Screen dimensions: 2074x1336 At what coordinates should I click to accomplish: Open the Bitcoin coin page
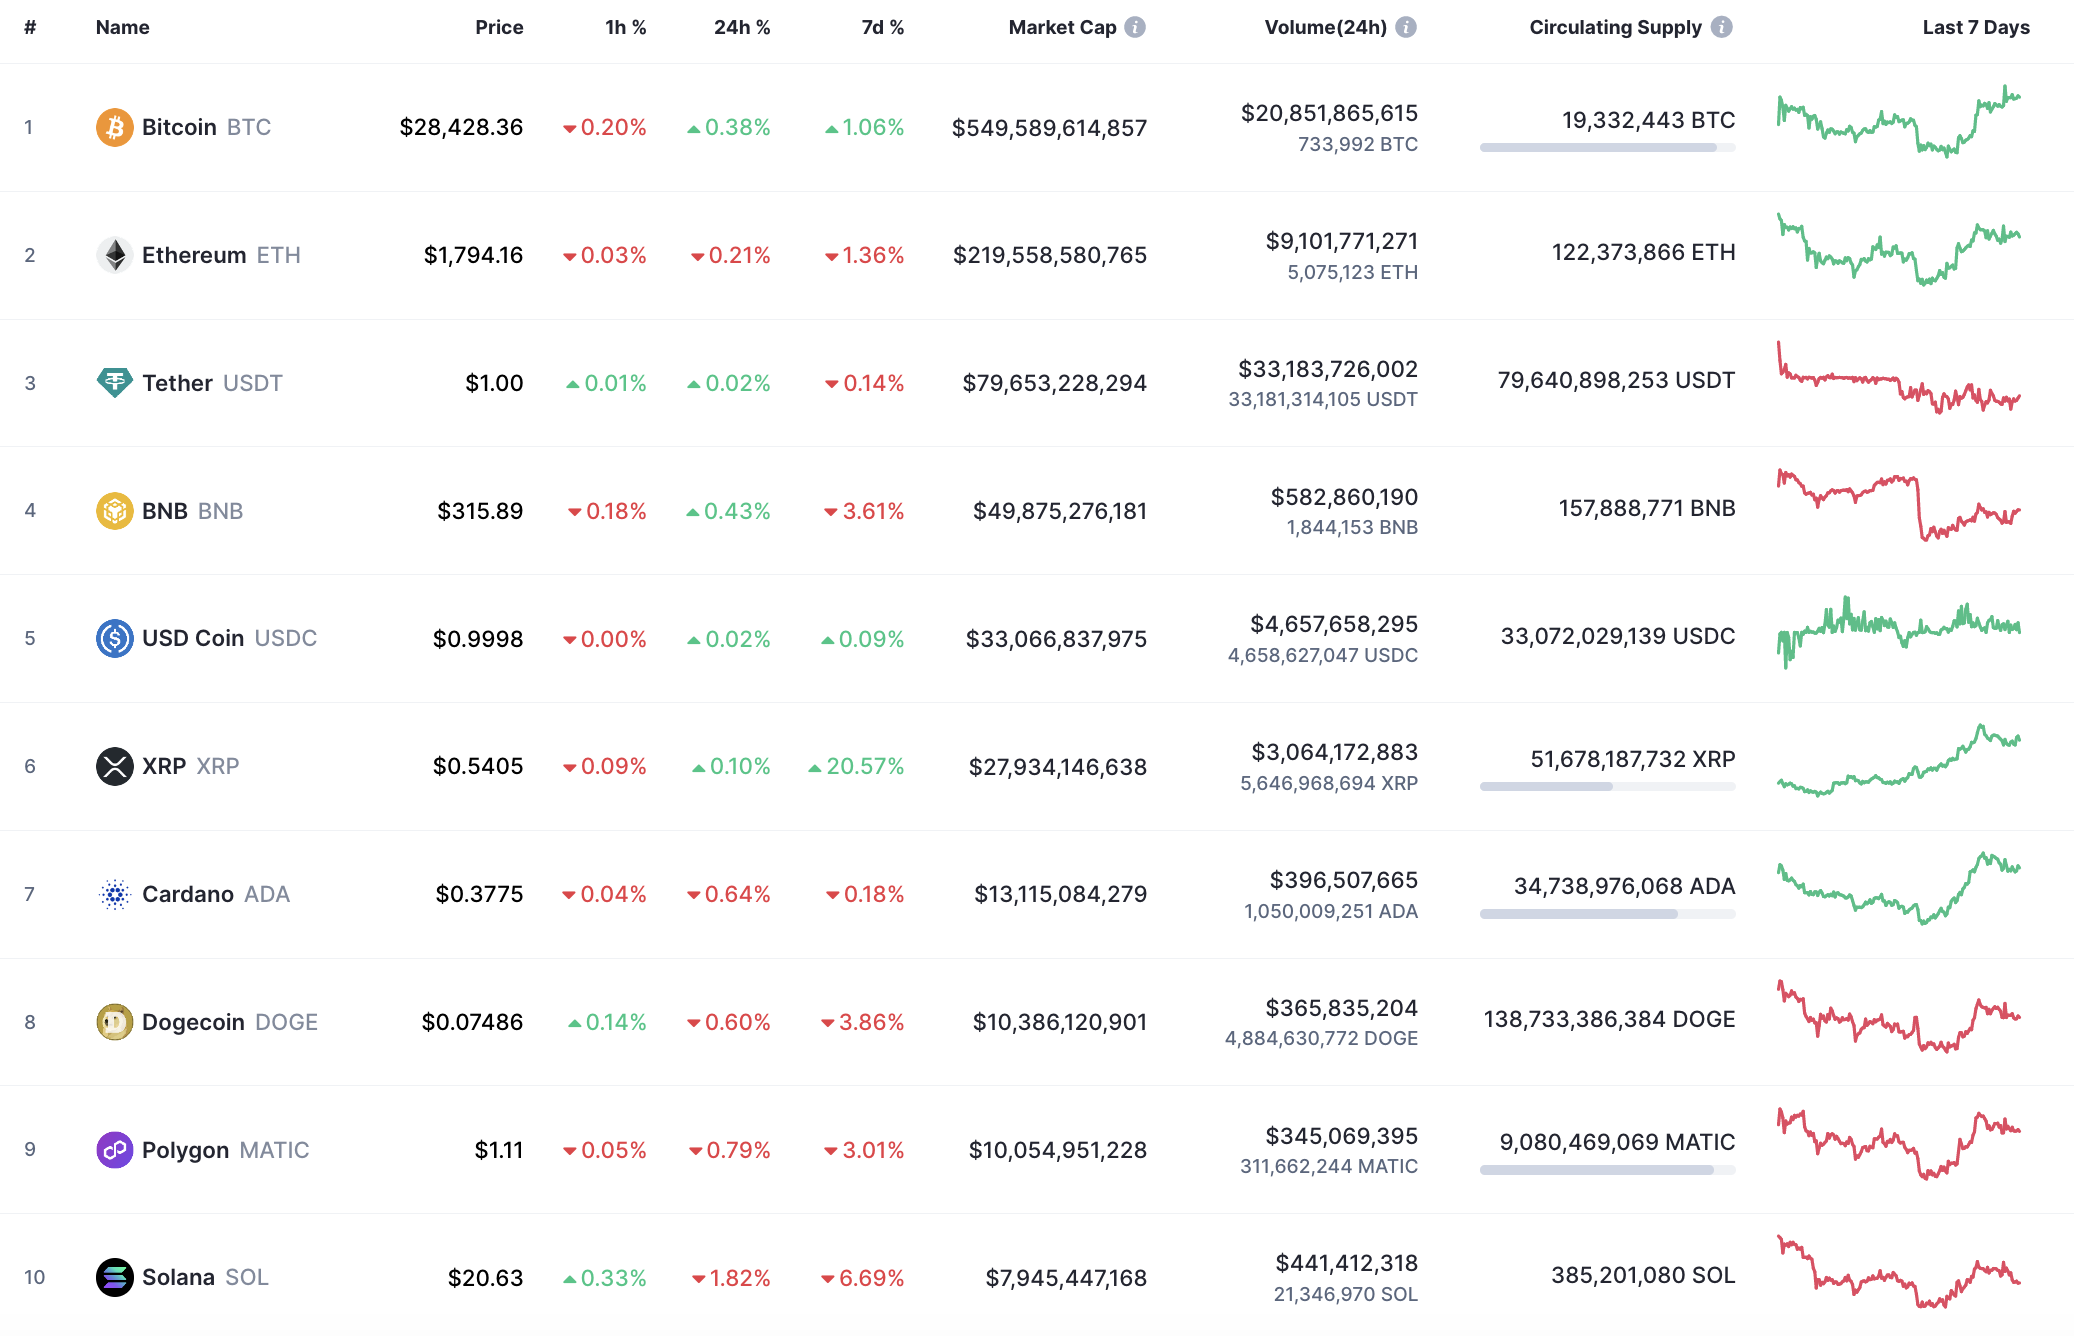[178, 127]
